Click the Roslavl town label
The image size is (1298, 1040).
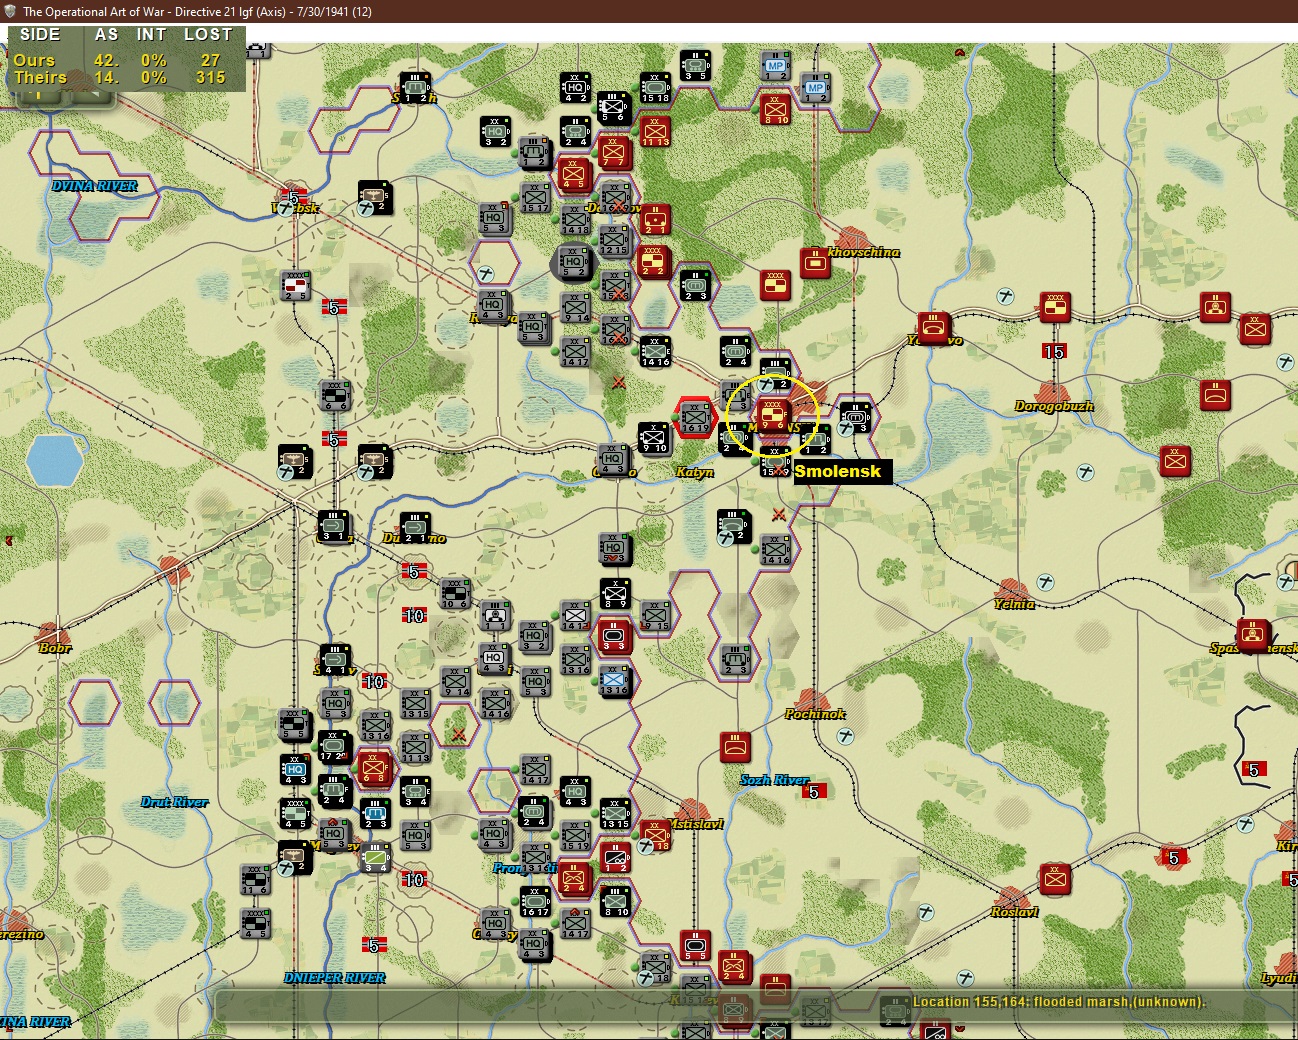pyautogui.click(x=1015, y=912)
